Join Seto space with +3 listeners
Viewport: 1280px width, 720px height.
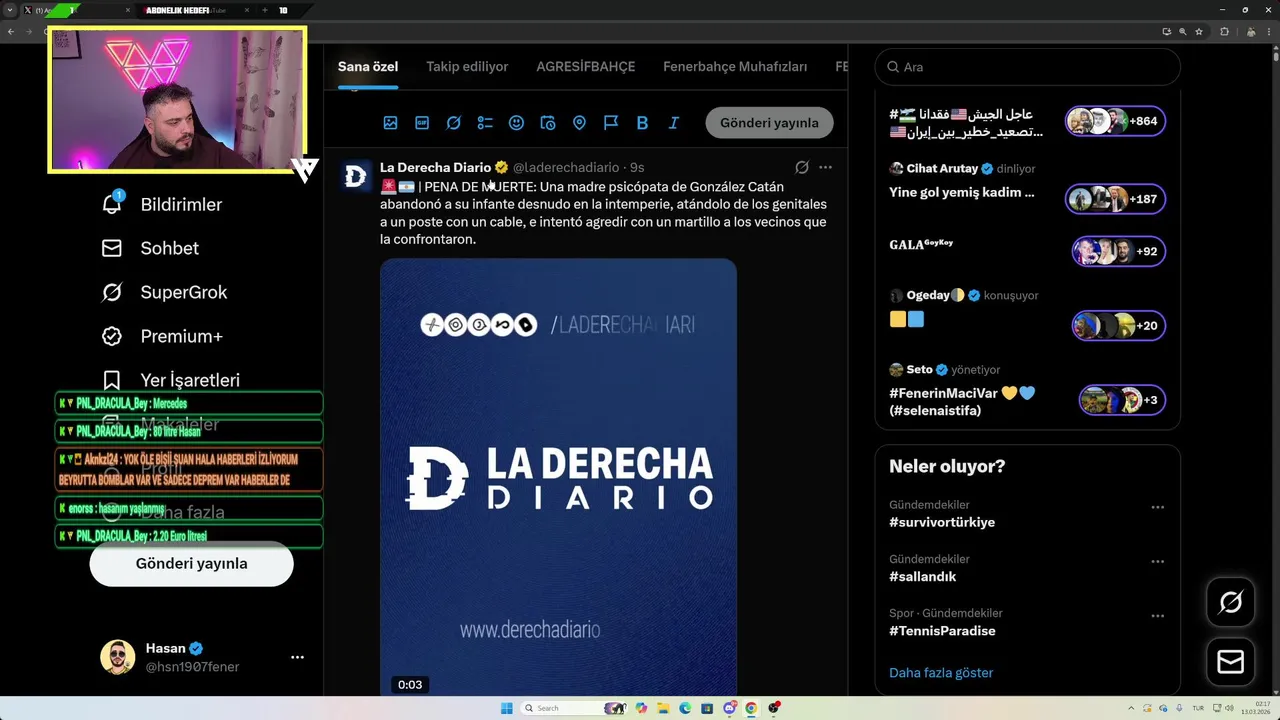point(1122,400)
